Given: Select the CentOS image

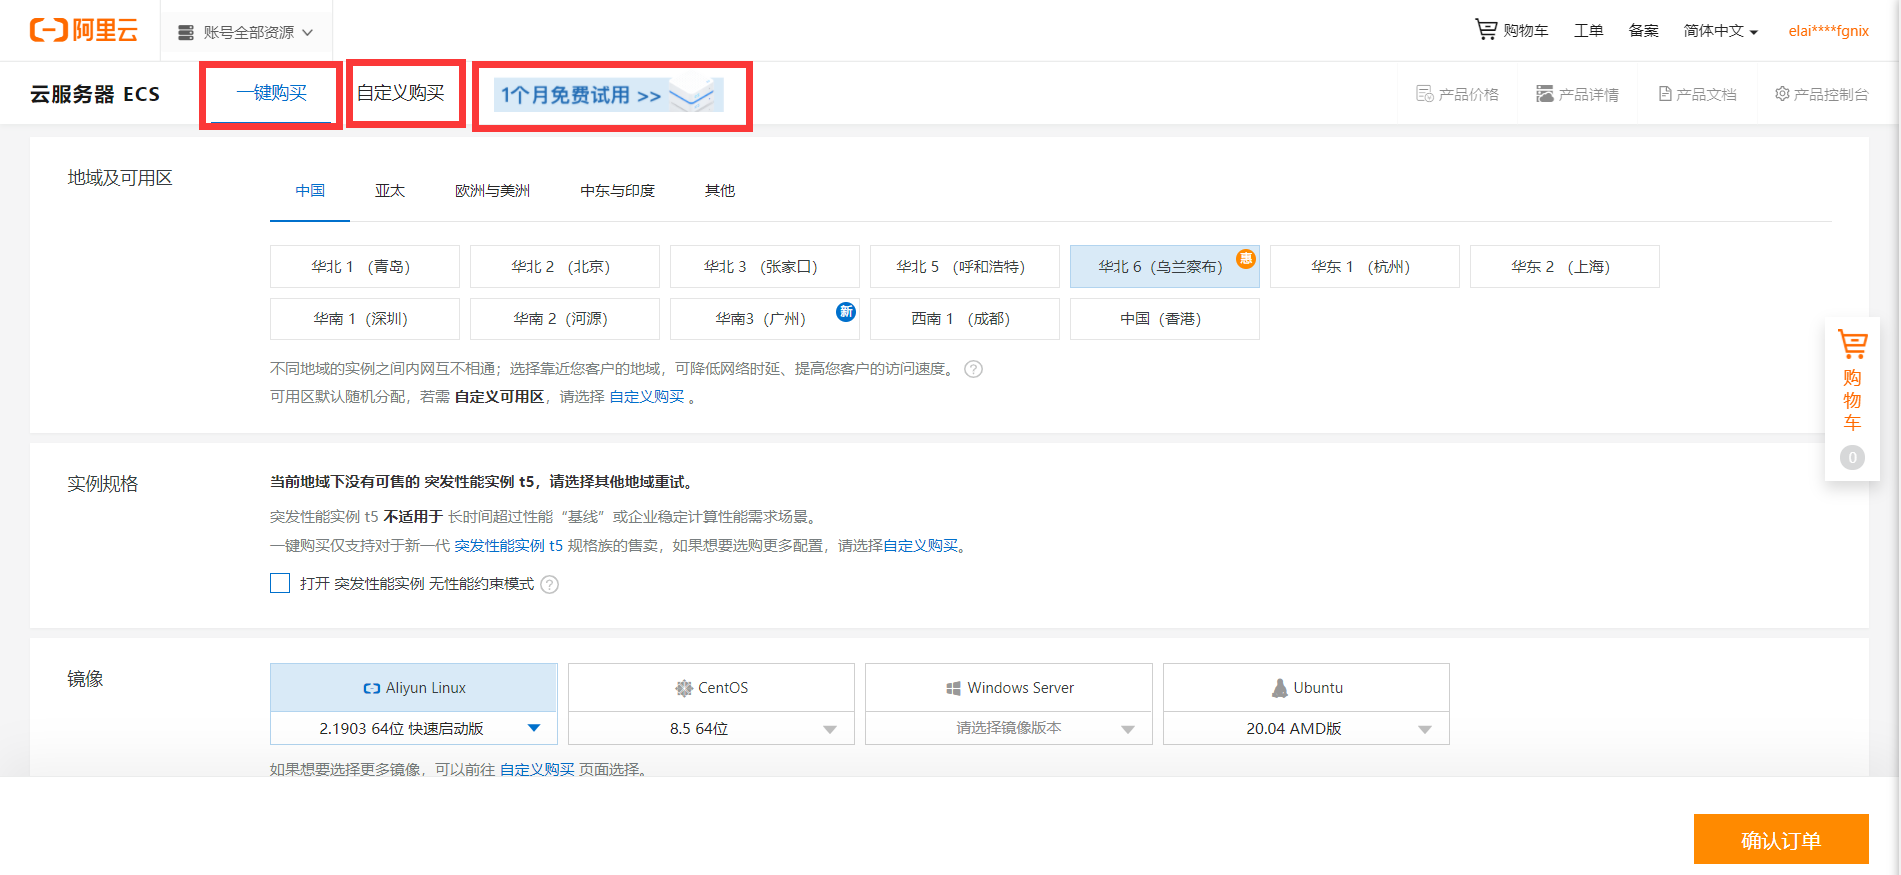Looking at the screenshot, I should 711,688.
